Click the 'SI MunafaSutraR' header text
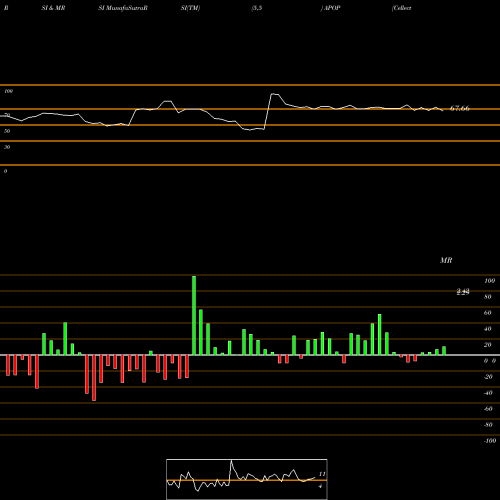Image resolution: width=500 pixels, height=500 pixels. click(123, 8)
